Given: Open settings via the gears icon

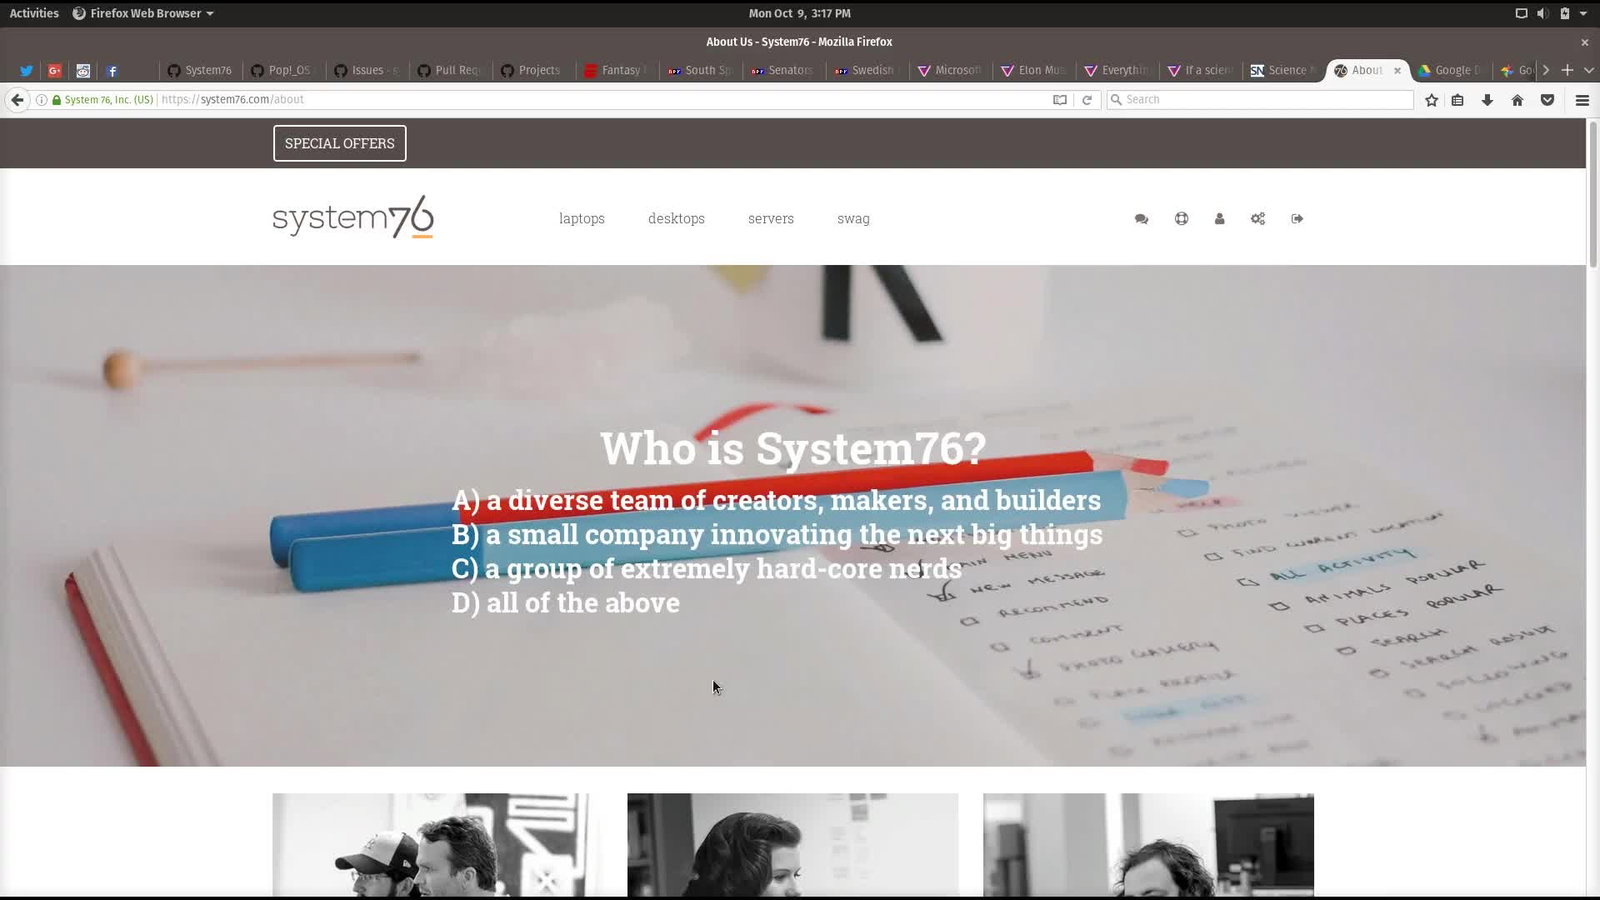Looking at the screenshot, I should click(x=1258, y=219).
